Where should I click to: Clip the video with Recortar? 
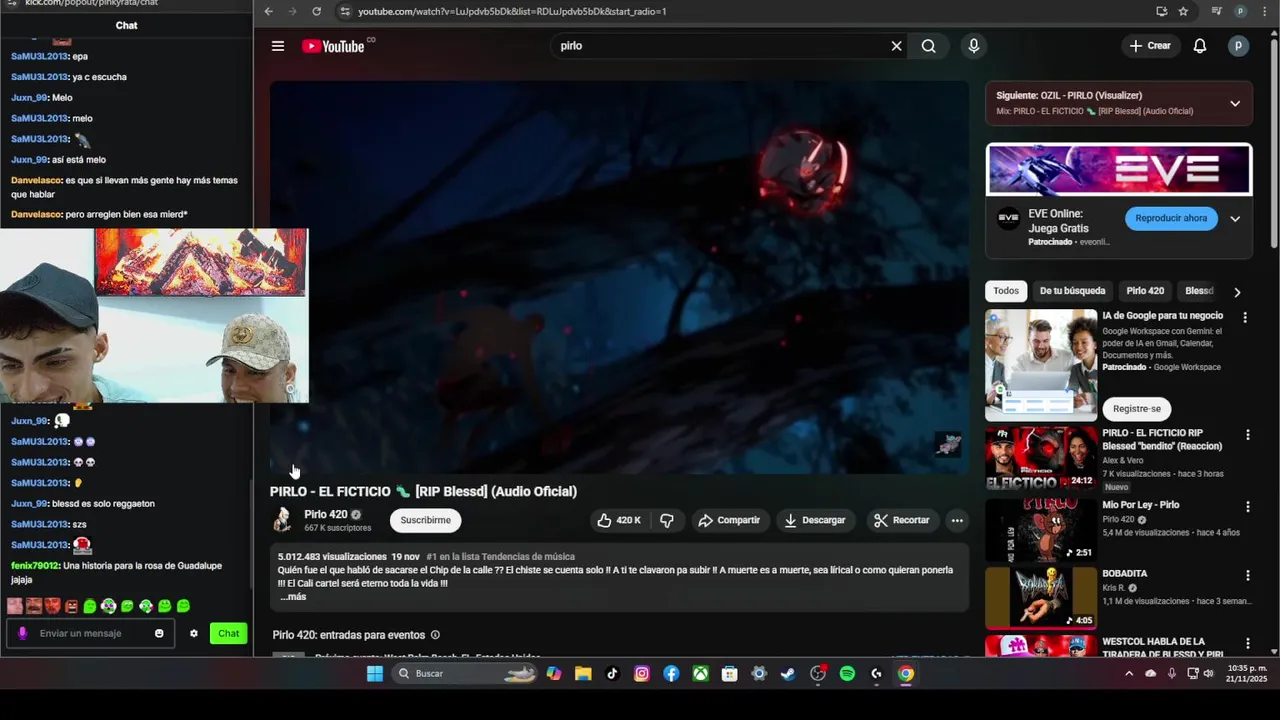coord(902,520)
